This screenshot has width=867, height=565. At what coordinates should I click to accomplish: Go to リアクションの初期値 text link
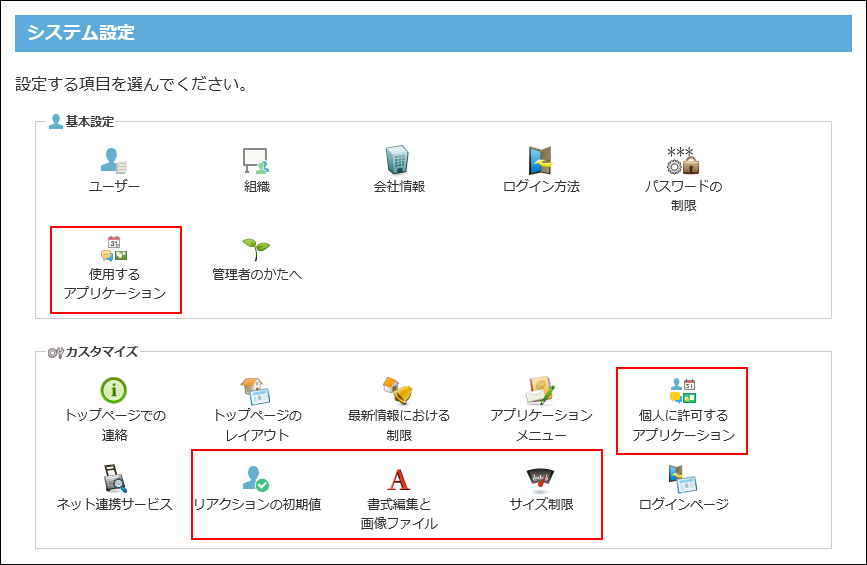(x=257, y=504)
